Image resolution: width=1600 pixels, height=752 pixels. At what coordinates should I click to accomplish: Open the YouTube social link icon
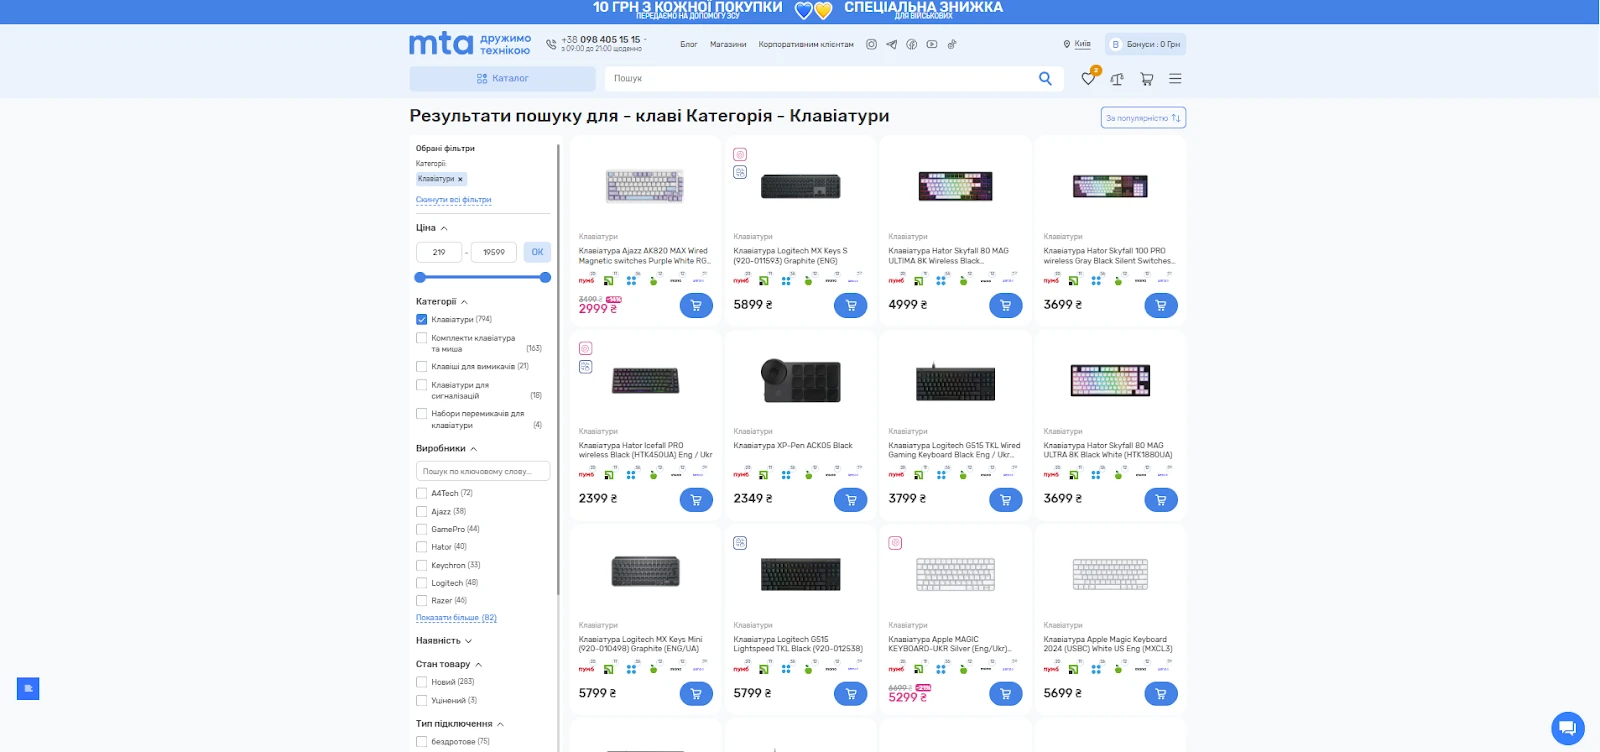coord(932,44)
